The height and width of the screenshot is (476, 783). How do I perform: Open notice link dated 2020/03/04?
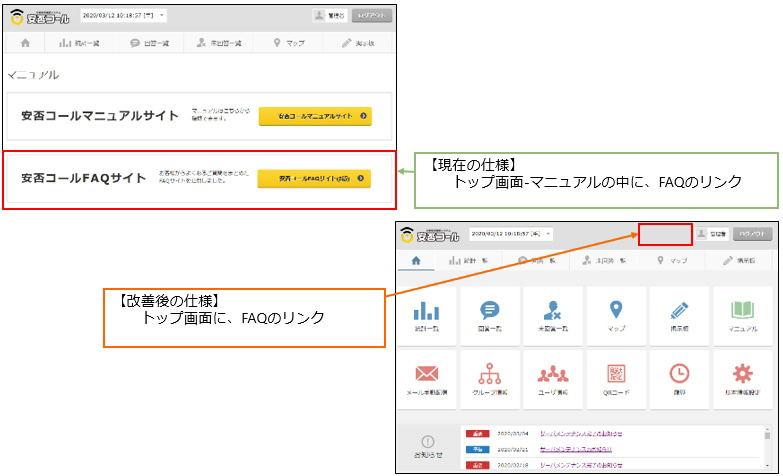click(x=581, y=434)
